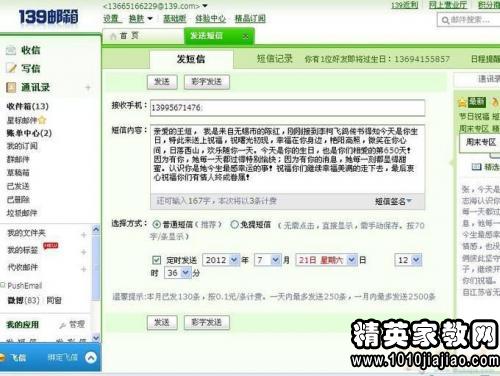Image resolution: width=500 pixels, height=376 pixels.
Task: Click the bottom 发送 button
Action: 162,322
